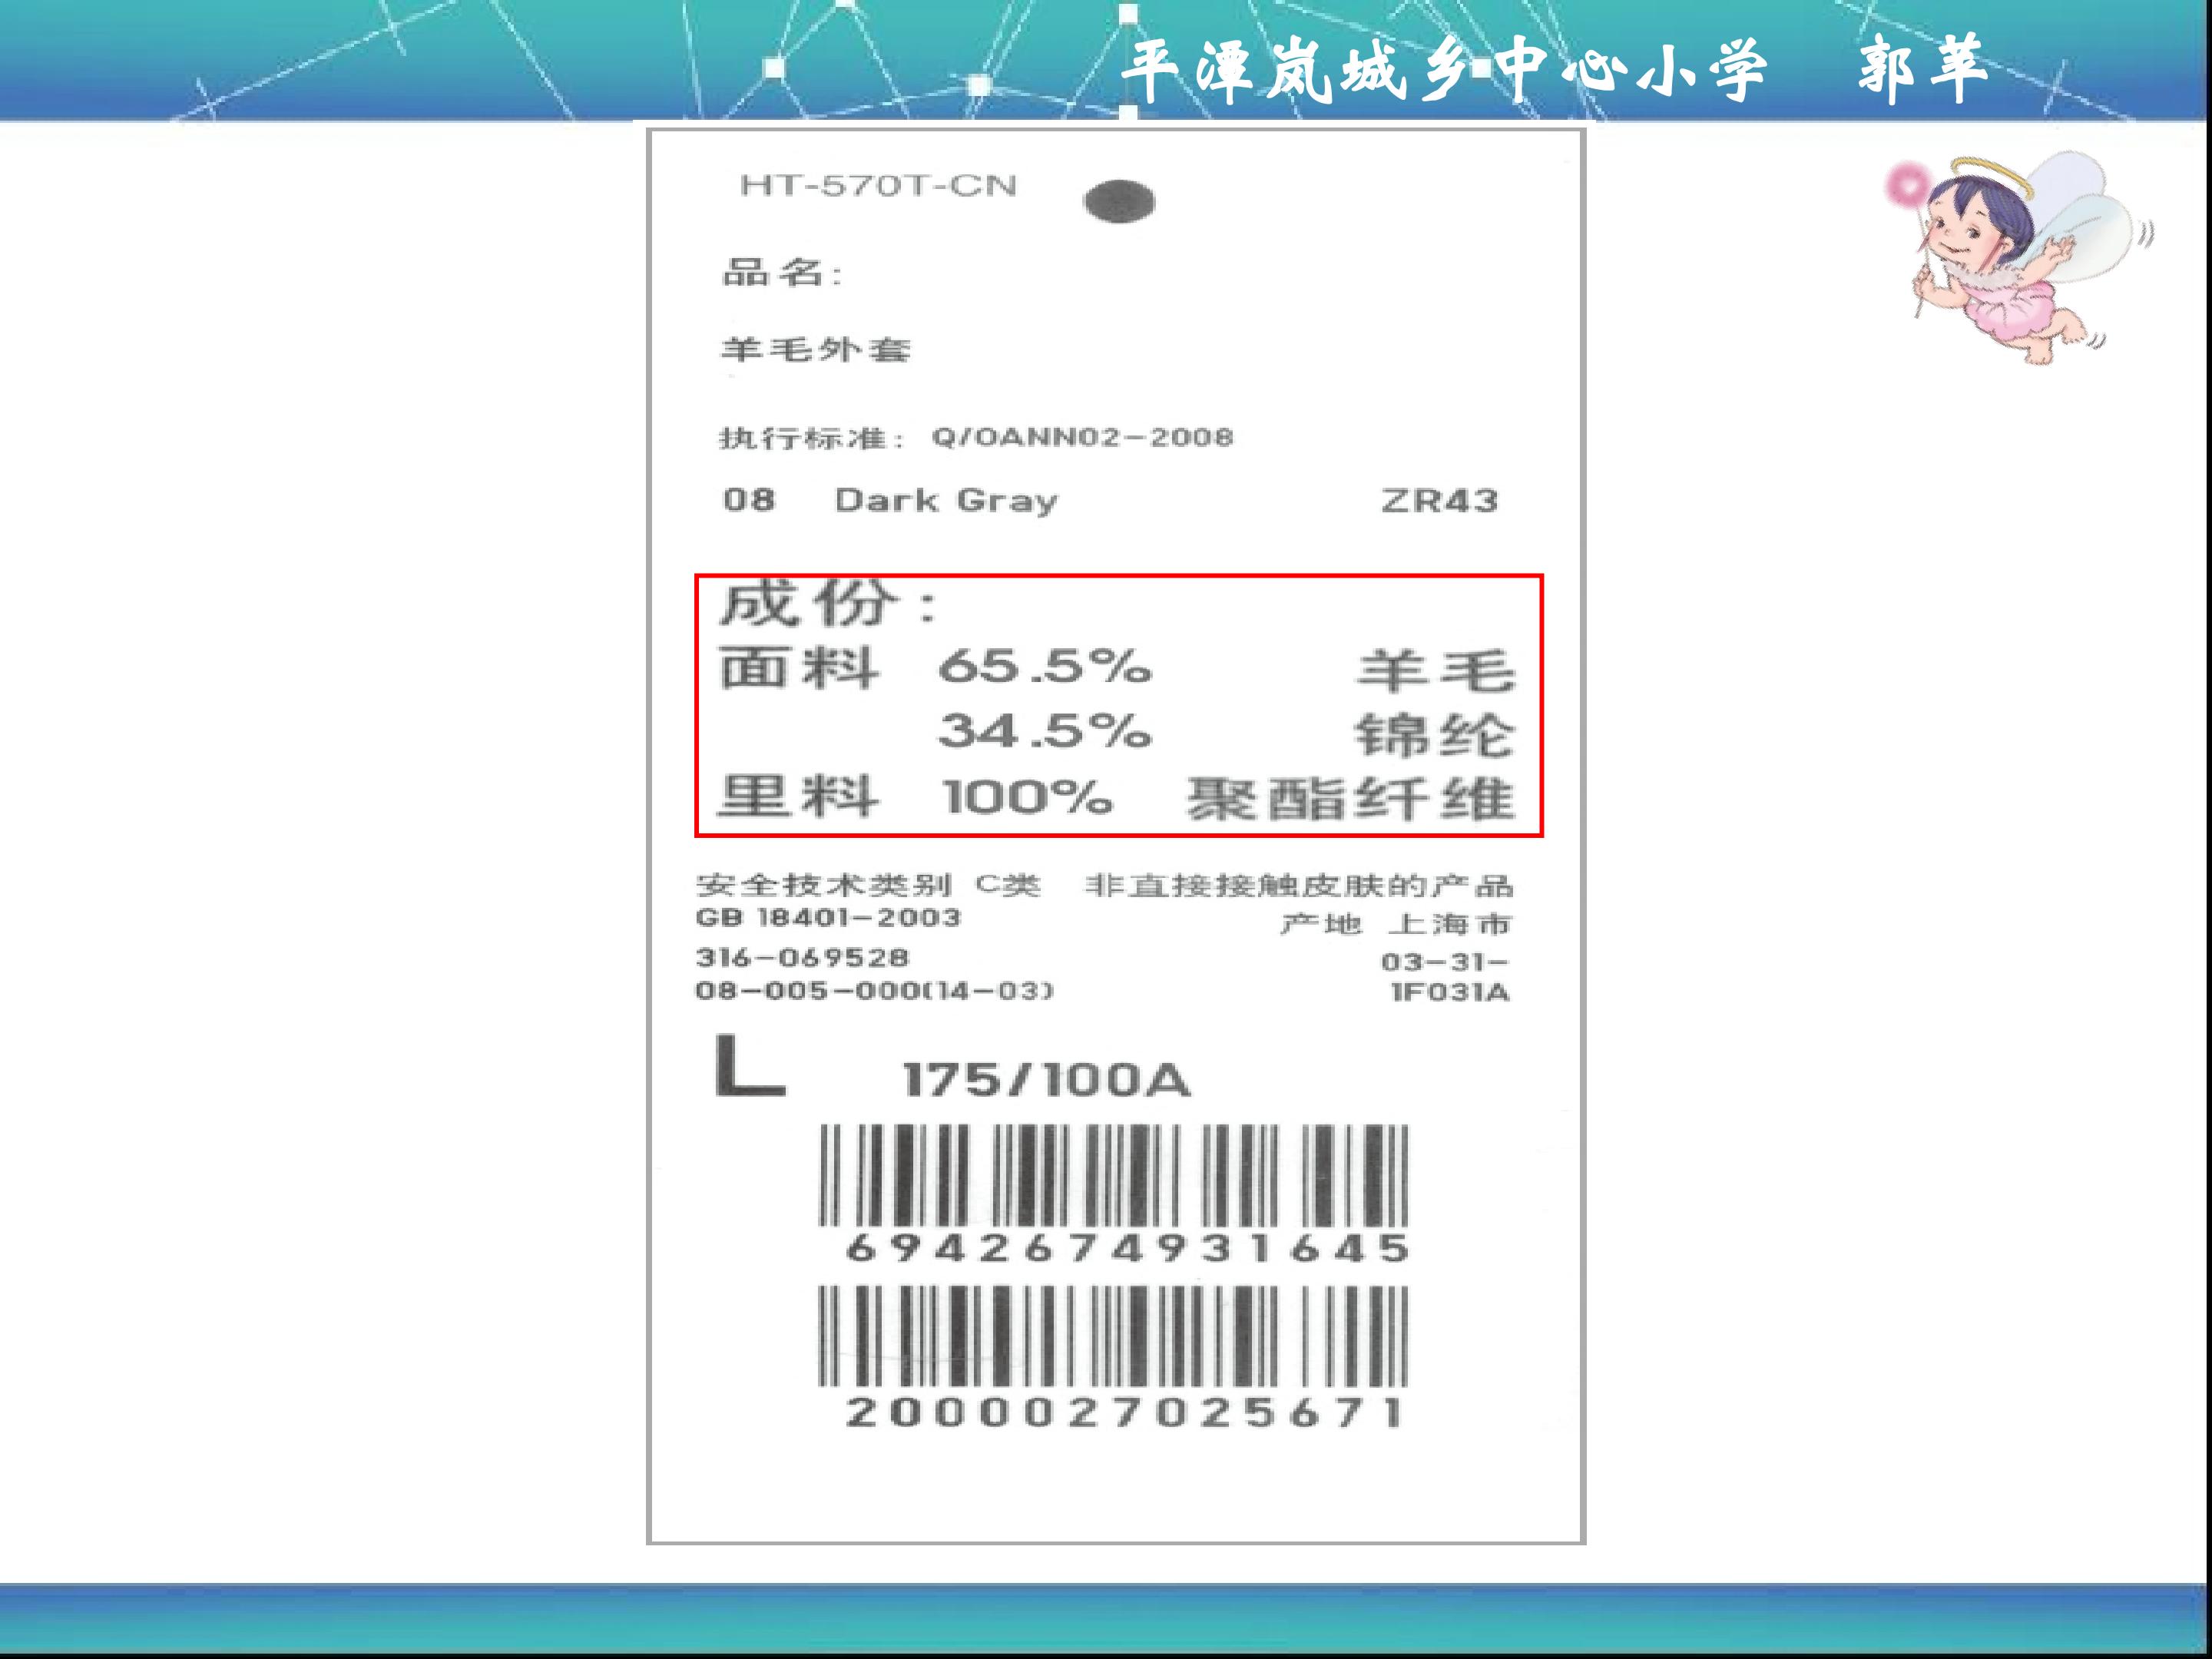Viewport: 2212px width, 1659px height.
Task: Click the standard code Q/OANN02-2008
Action: (1082, 437)
